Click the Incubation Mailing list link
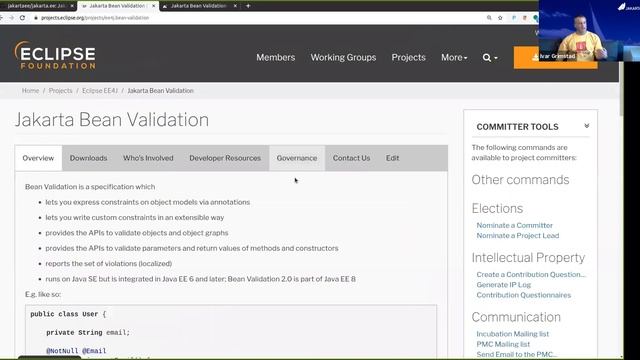The width and height of the screenshot is (640, 360). point(513,334)
